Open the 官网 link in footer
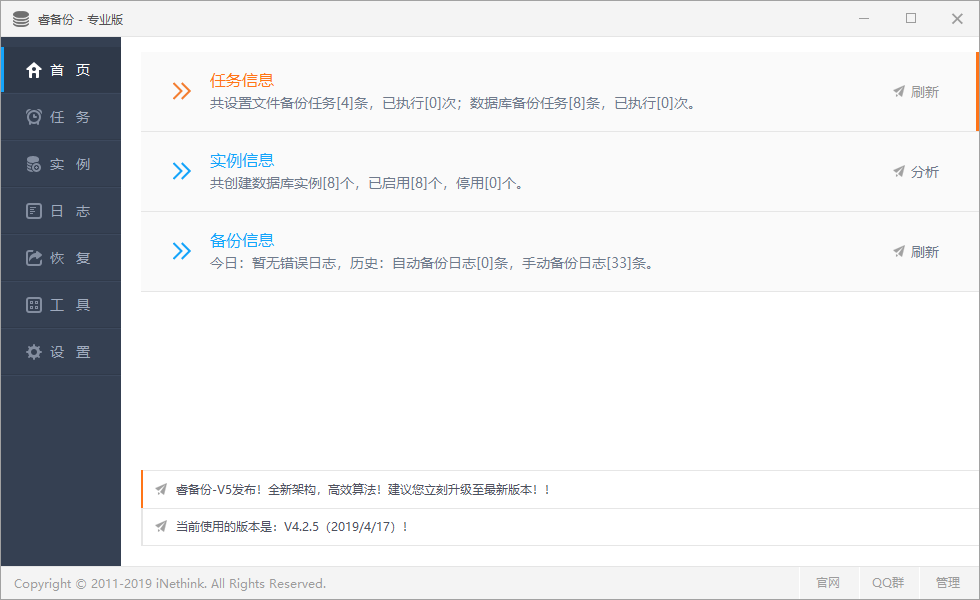The height and width of the screenshot is (600, 980). tap(828, 583)
